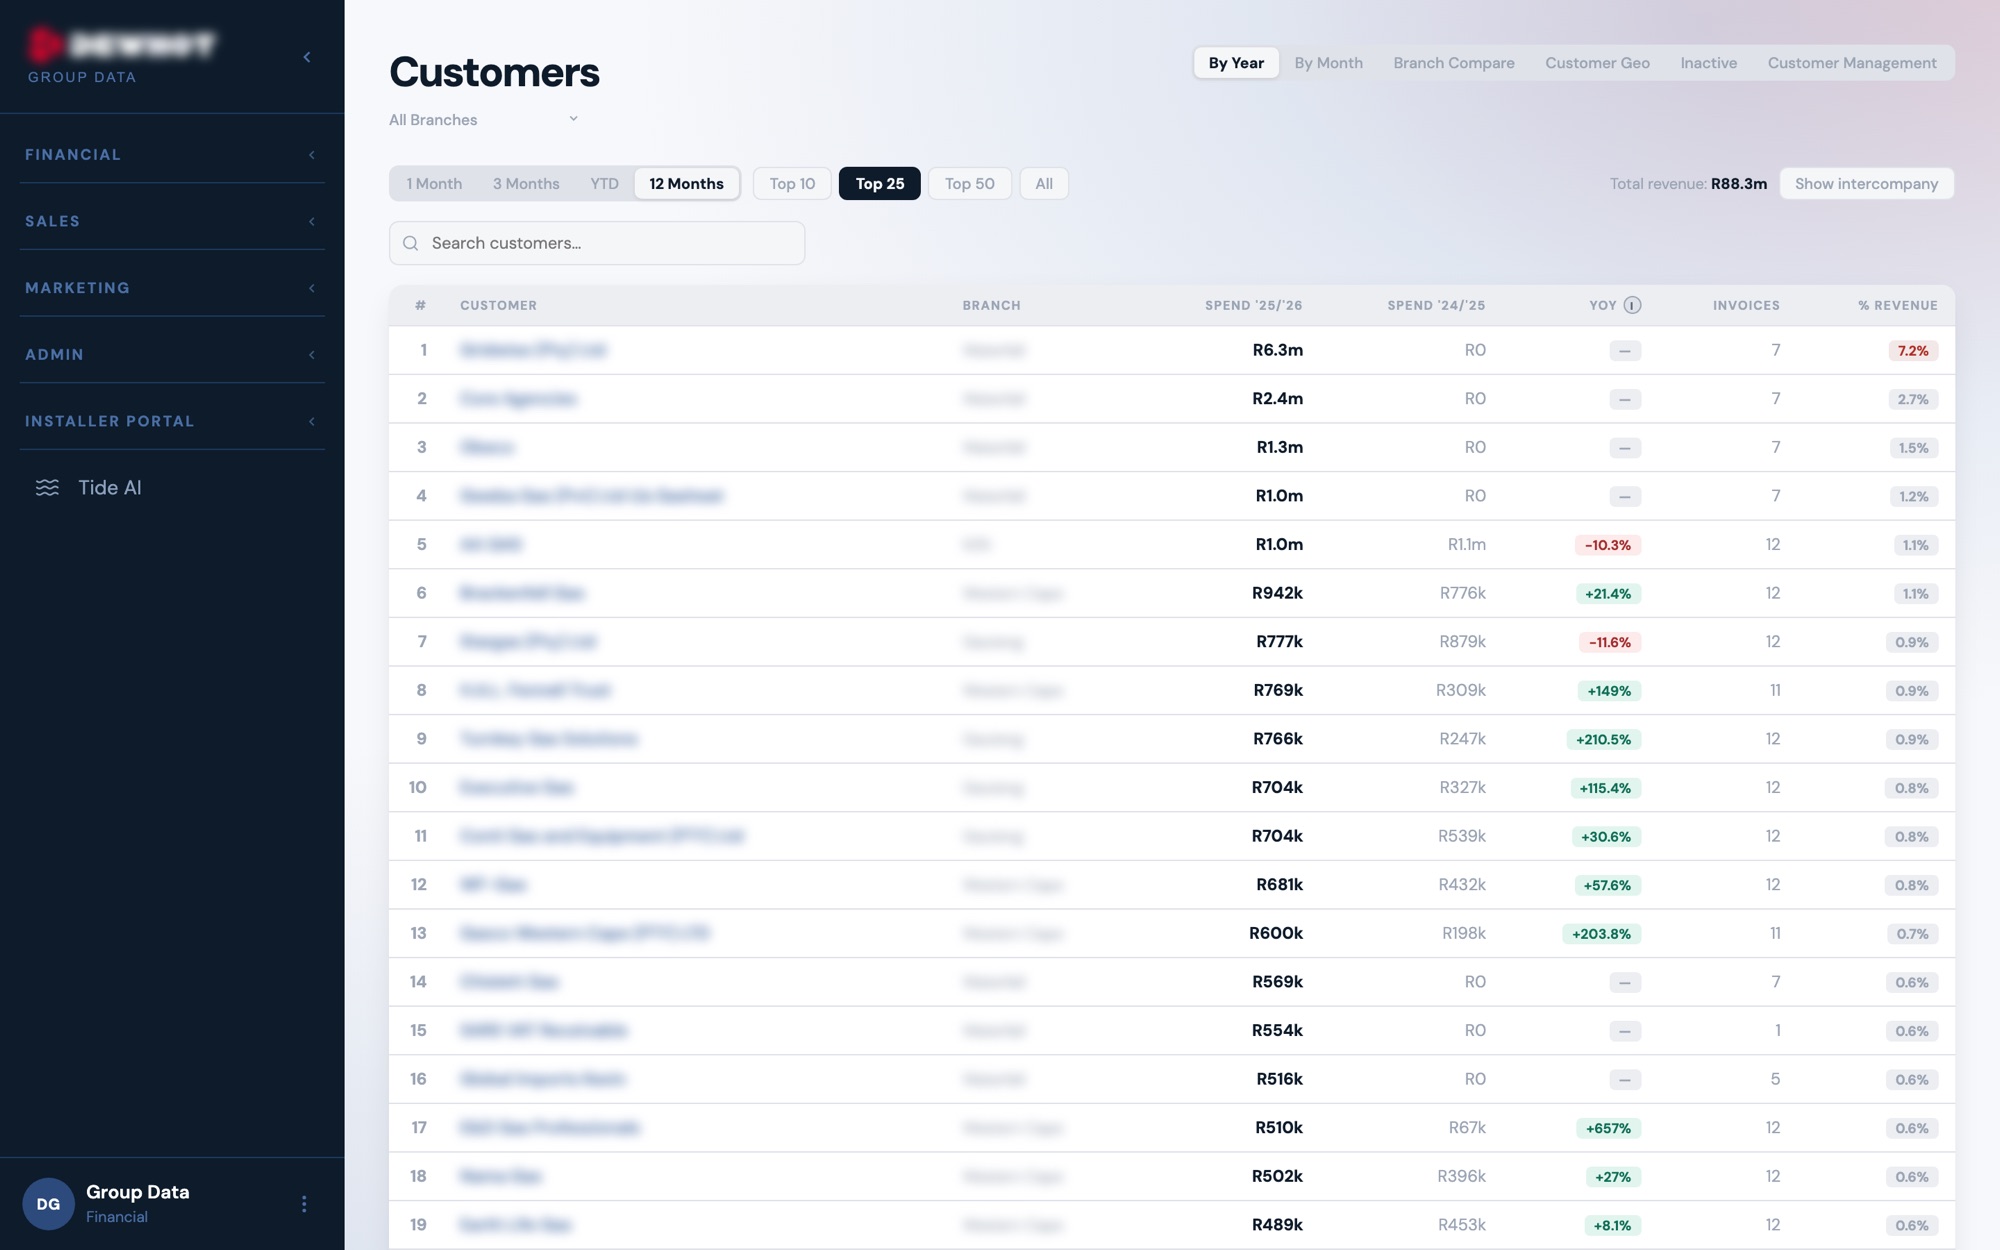Select the 1 Month period
Image resolution: width=2000 pixels, height=1250 pixels.
pos(434,184)
